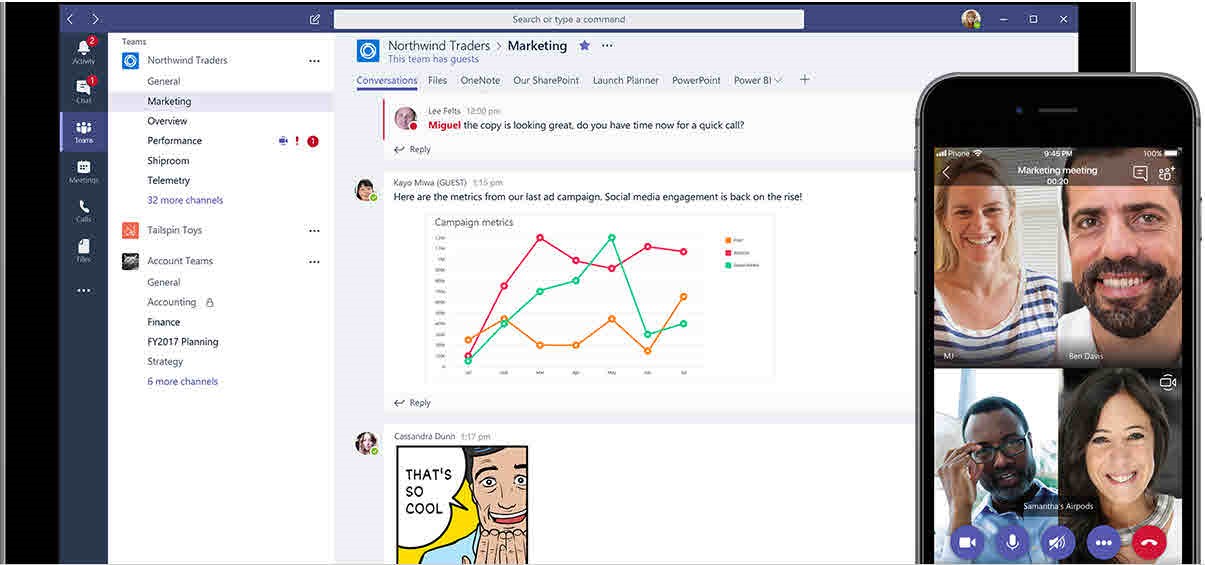Open Marketing channel more options ellipsis
This screenshot has width=1205, height=565.
click(x=607, y=45)
